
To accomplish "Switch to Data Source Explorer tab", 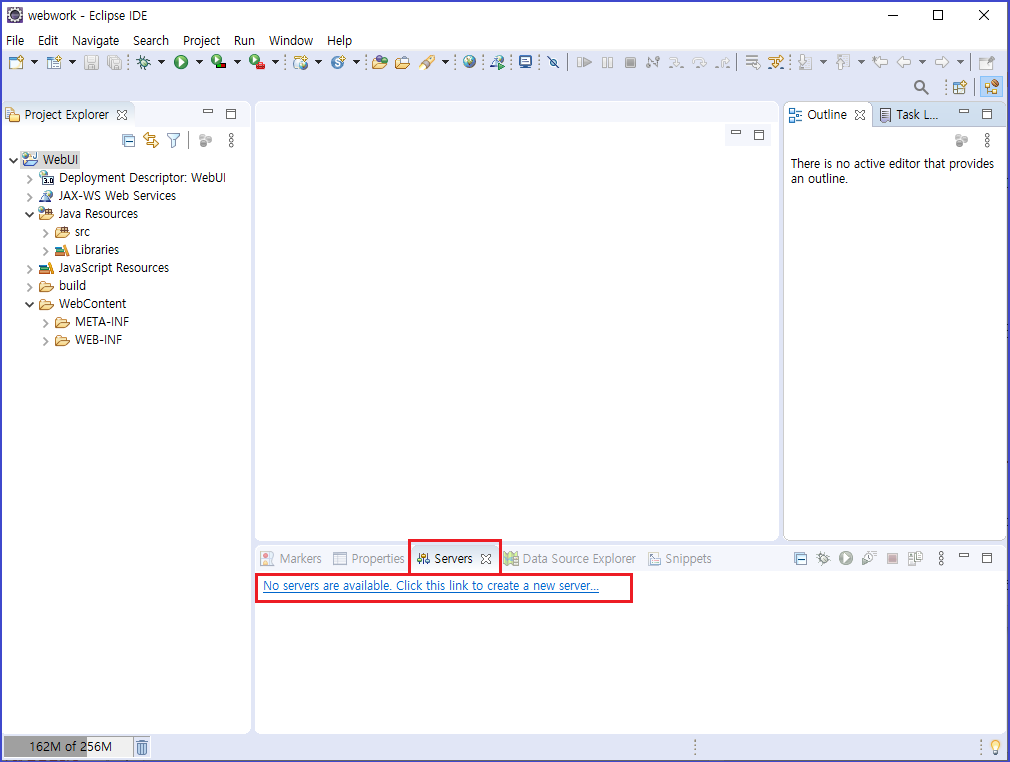I will click(x=569, y=558).
